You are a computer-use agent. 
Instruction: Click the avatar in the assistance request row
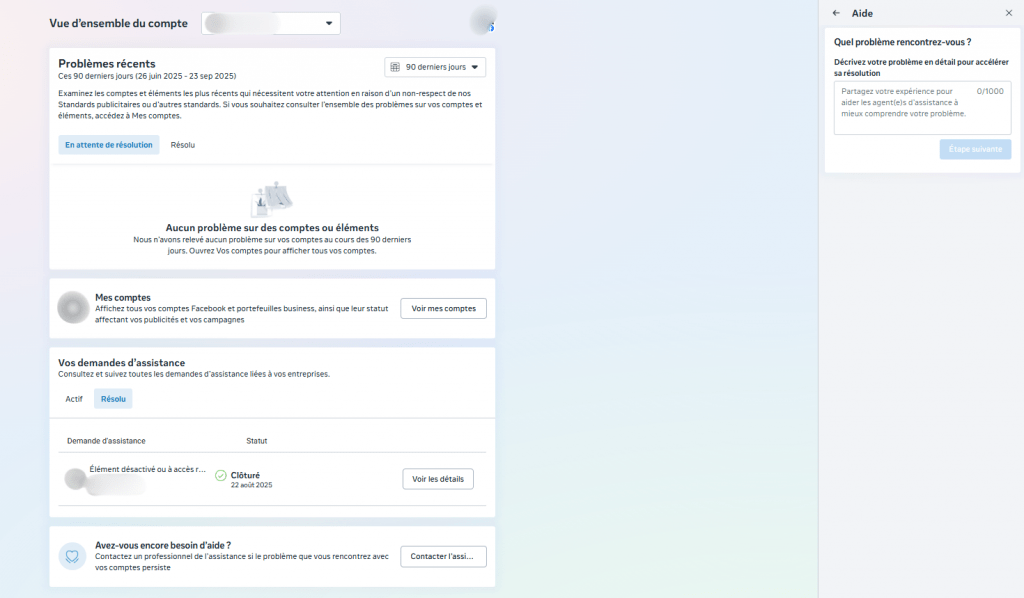coord(75,479)
